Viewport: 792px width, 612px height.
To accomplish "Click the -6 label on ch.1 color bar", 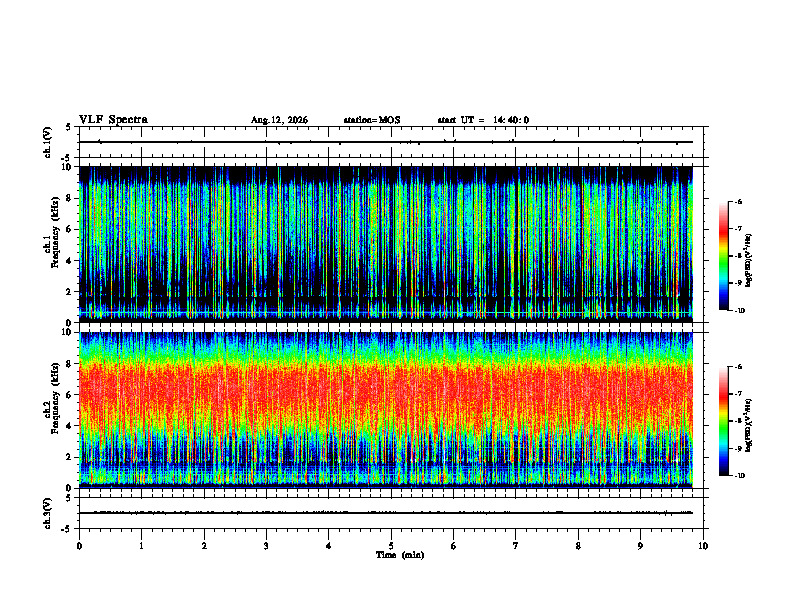I will 738,202.
